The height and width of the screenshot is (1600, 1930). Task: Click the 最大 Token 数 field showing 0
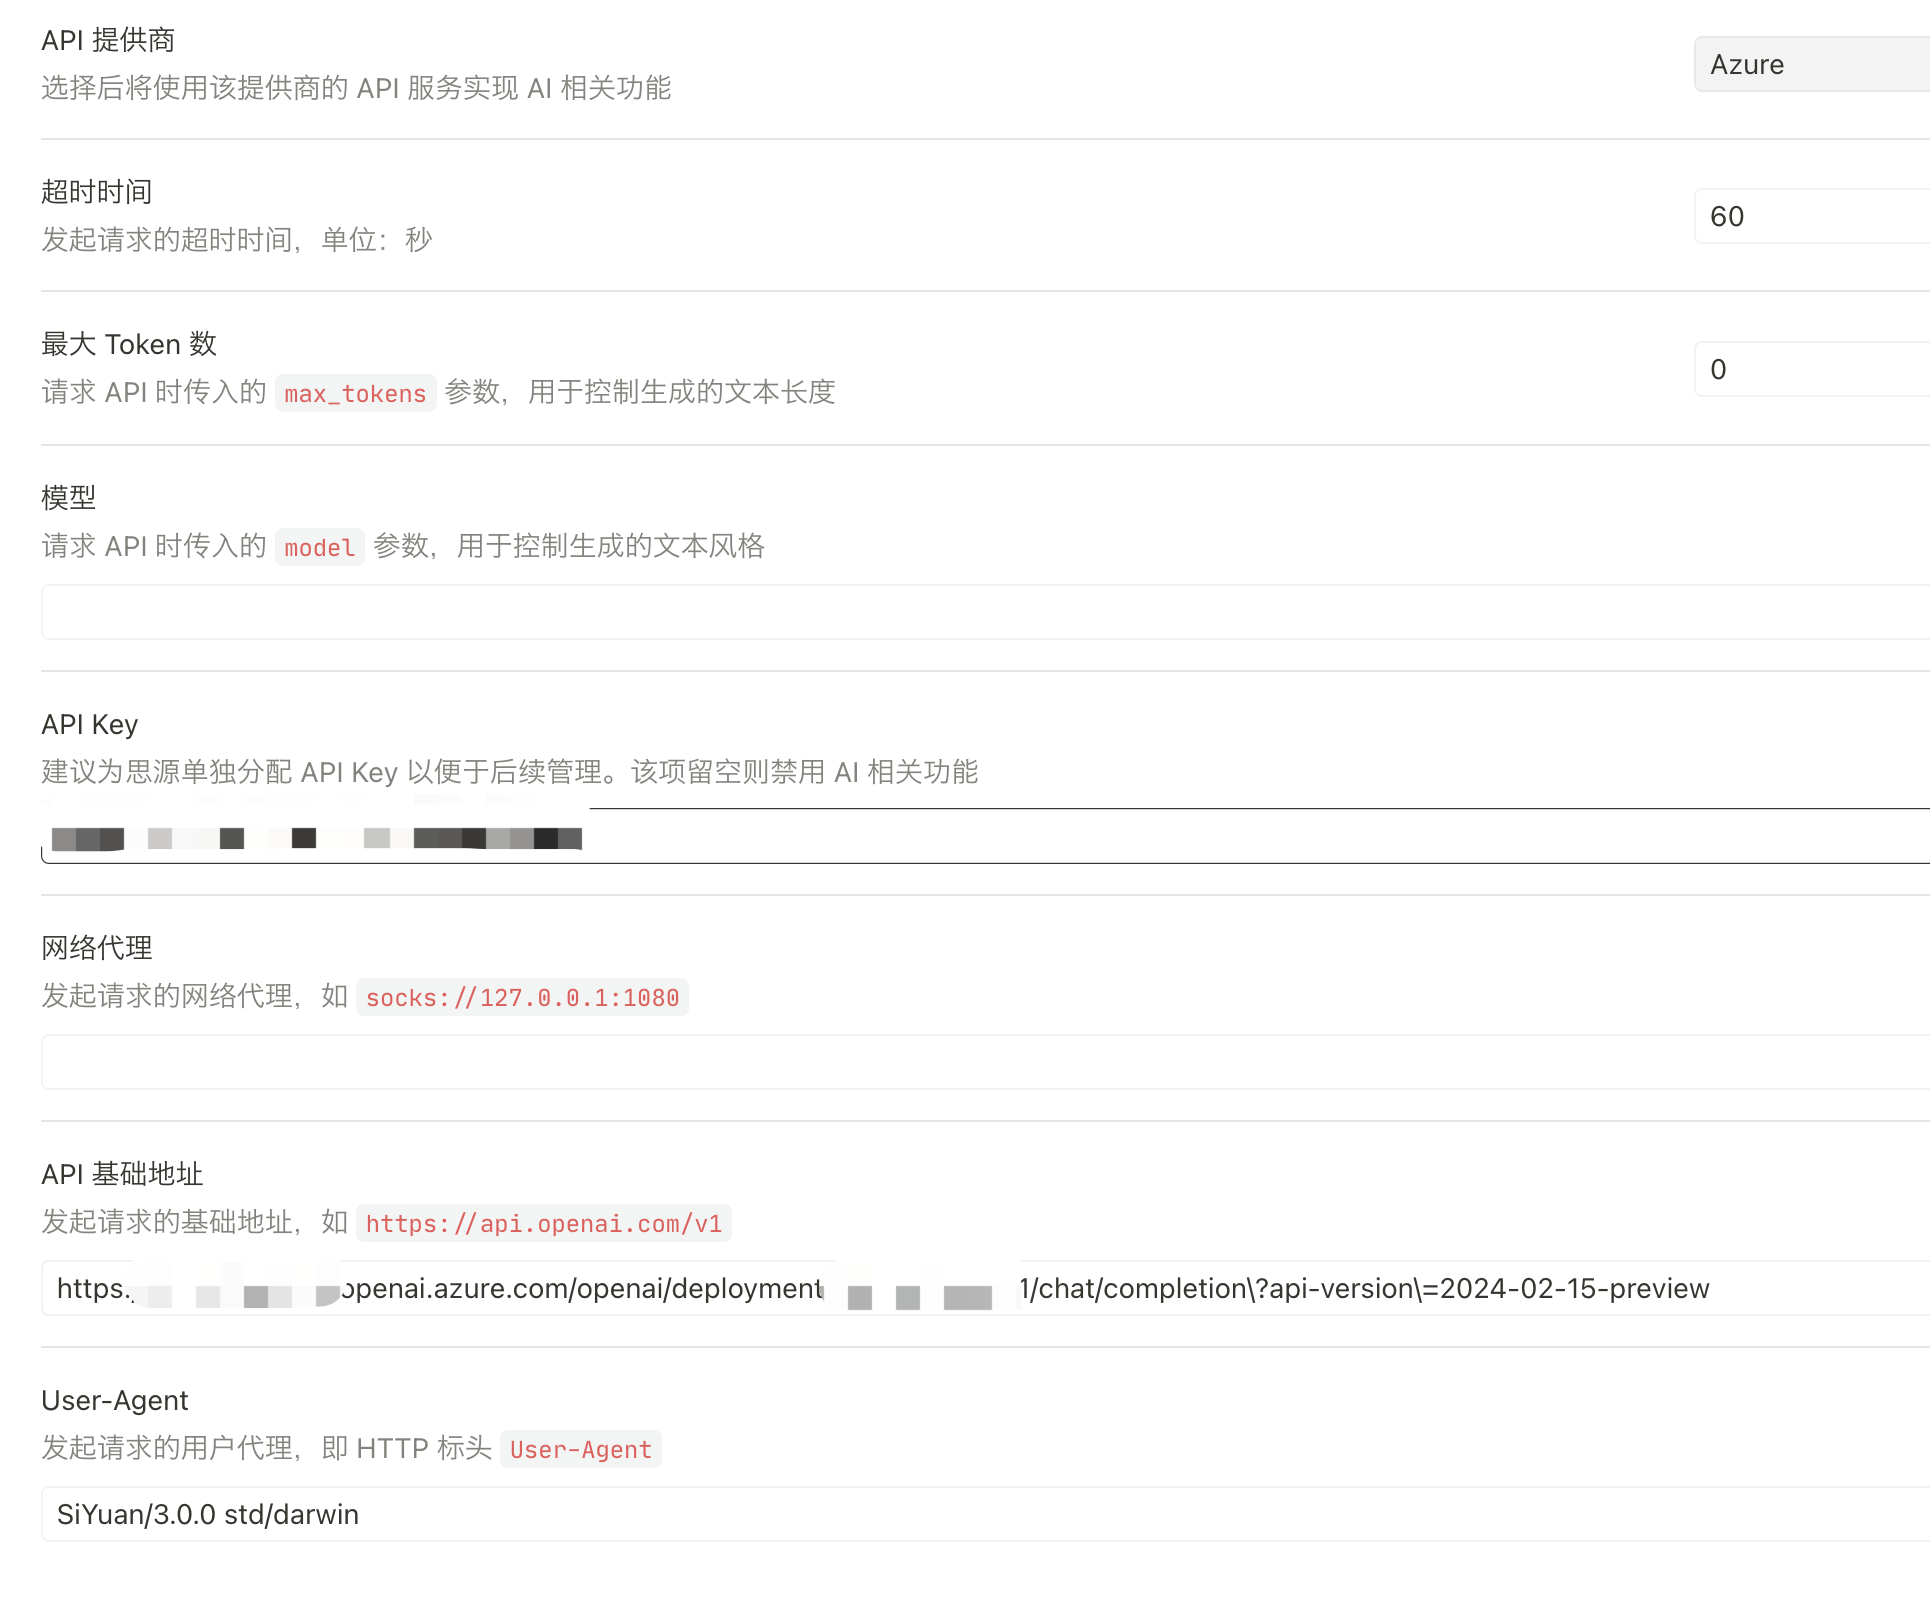(x=1810, y=370)
